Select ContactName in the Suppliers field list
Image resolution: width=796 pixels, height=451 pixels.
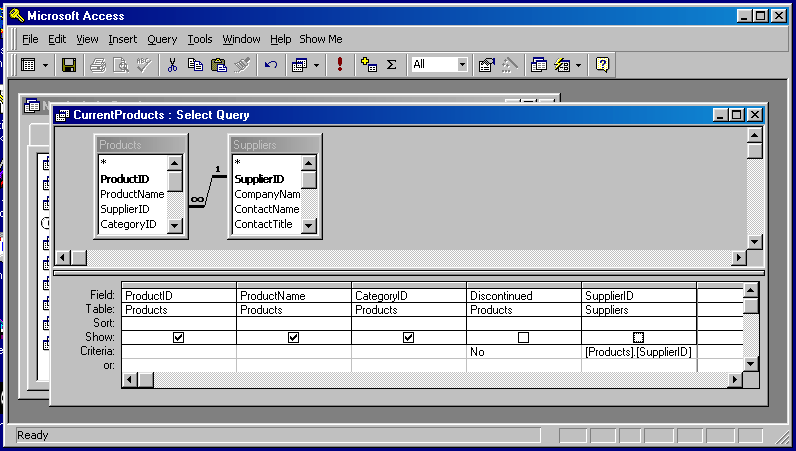click(x=267, y=209)
